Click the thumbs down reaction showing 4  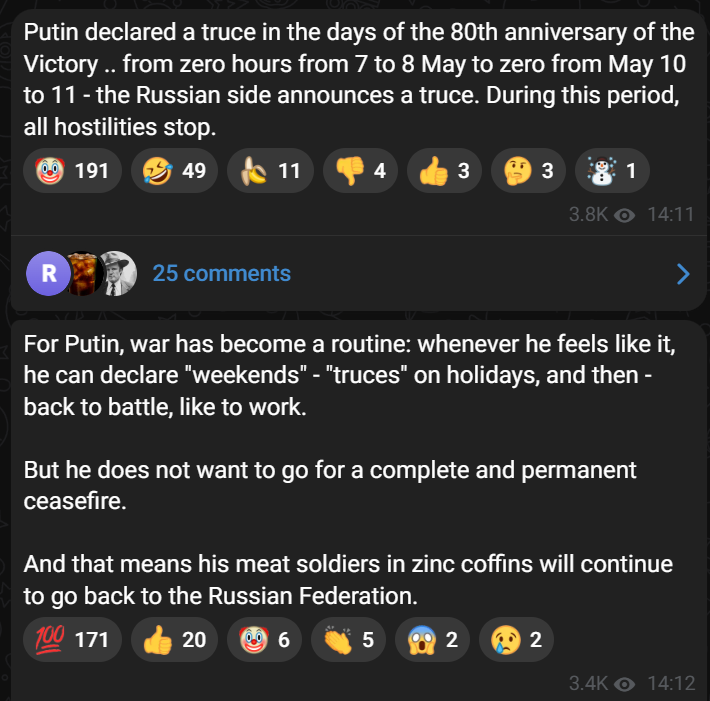[361, 170]
